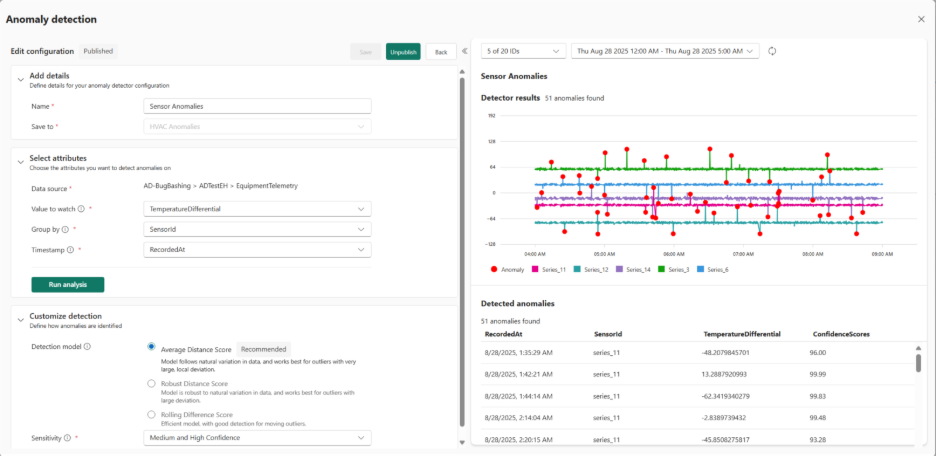Image resolution: width=936 pixels, height=456 pixels.
Task: Click the Run analysis button
Action: [x=68, y=285]
